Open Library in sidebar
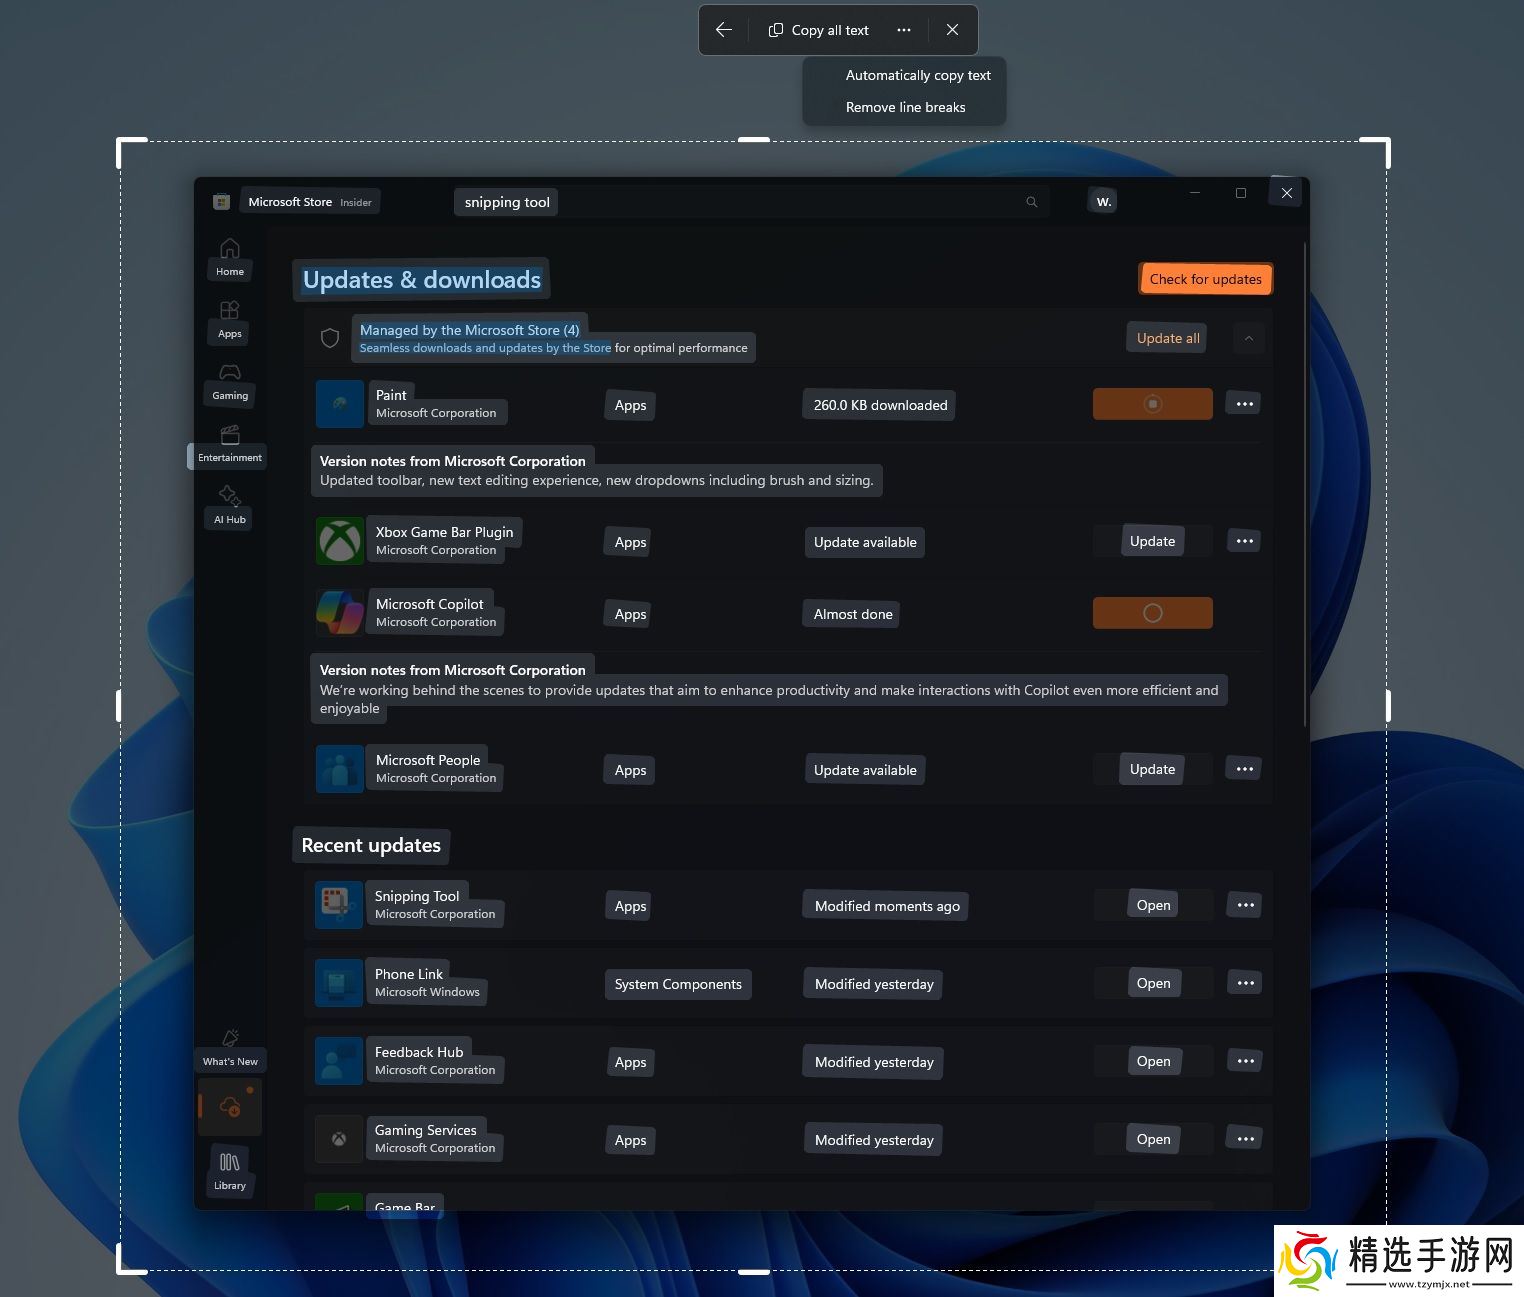The height and width of the screenshot is (1297, 1524). coord(230,1171)
